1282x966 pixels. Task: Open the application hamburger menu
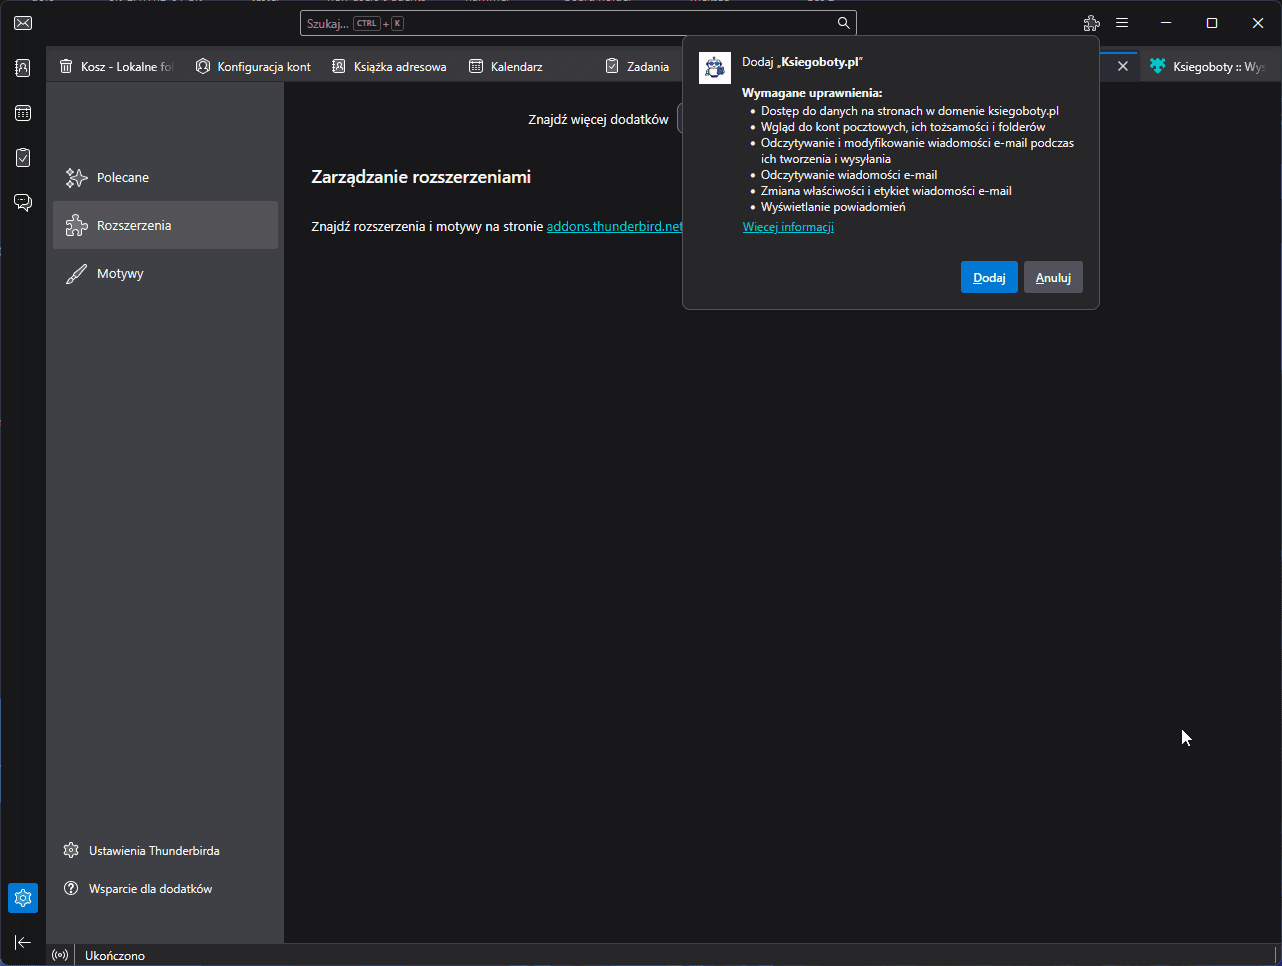(x=1122, y=23)
